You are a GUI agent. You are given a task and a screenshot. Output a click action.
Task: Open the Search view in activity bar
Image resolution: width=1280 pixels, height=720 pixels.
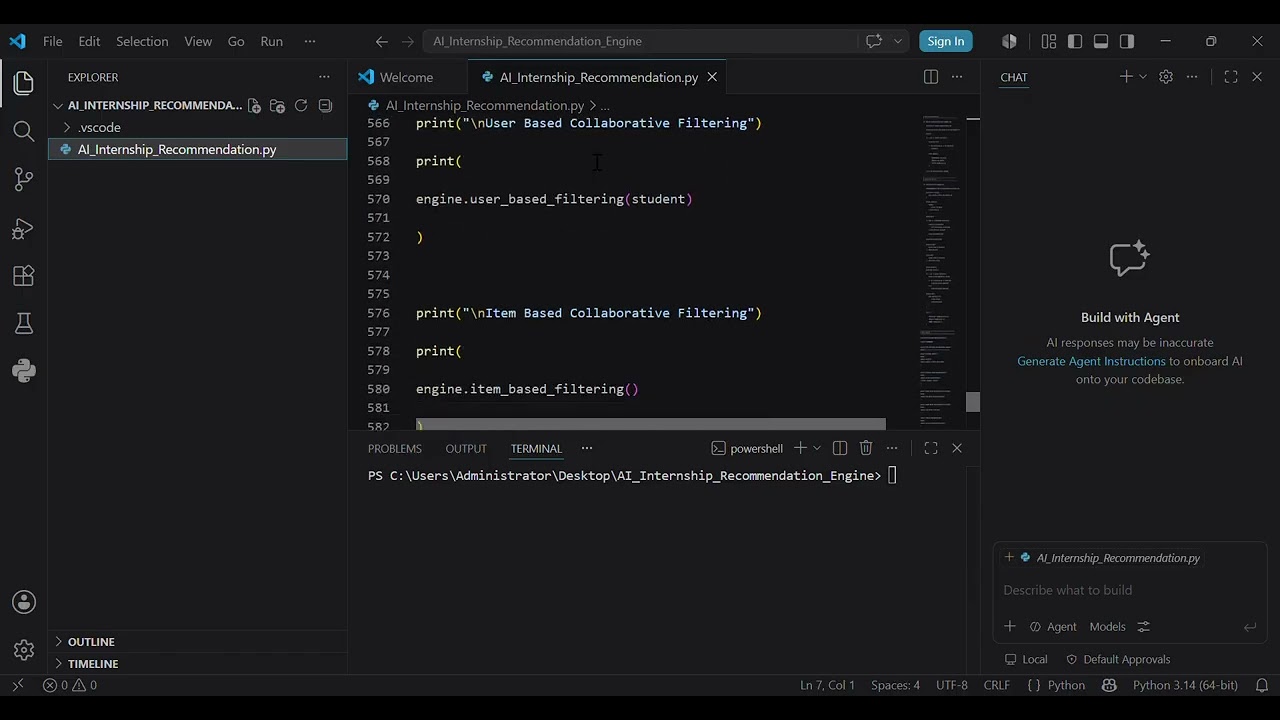click(x=24, y=131)
